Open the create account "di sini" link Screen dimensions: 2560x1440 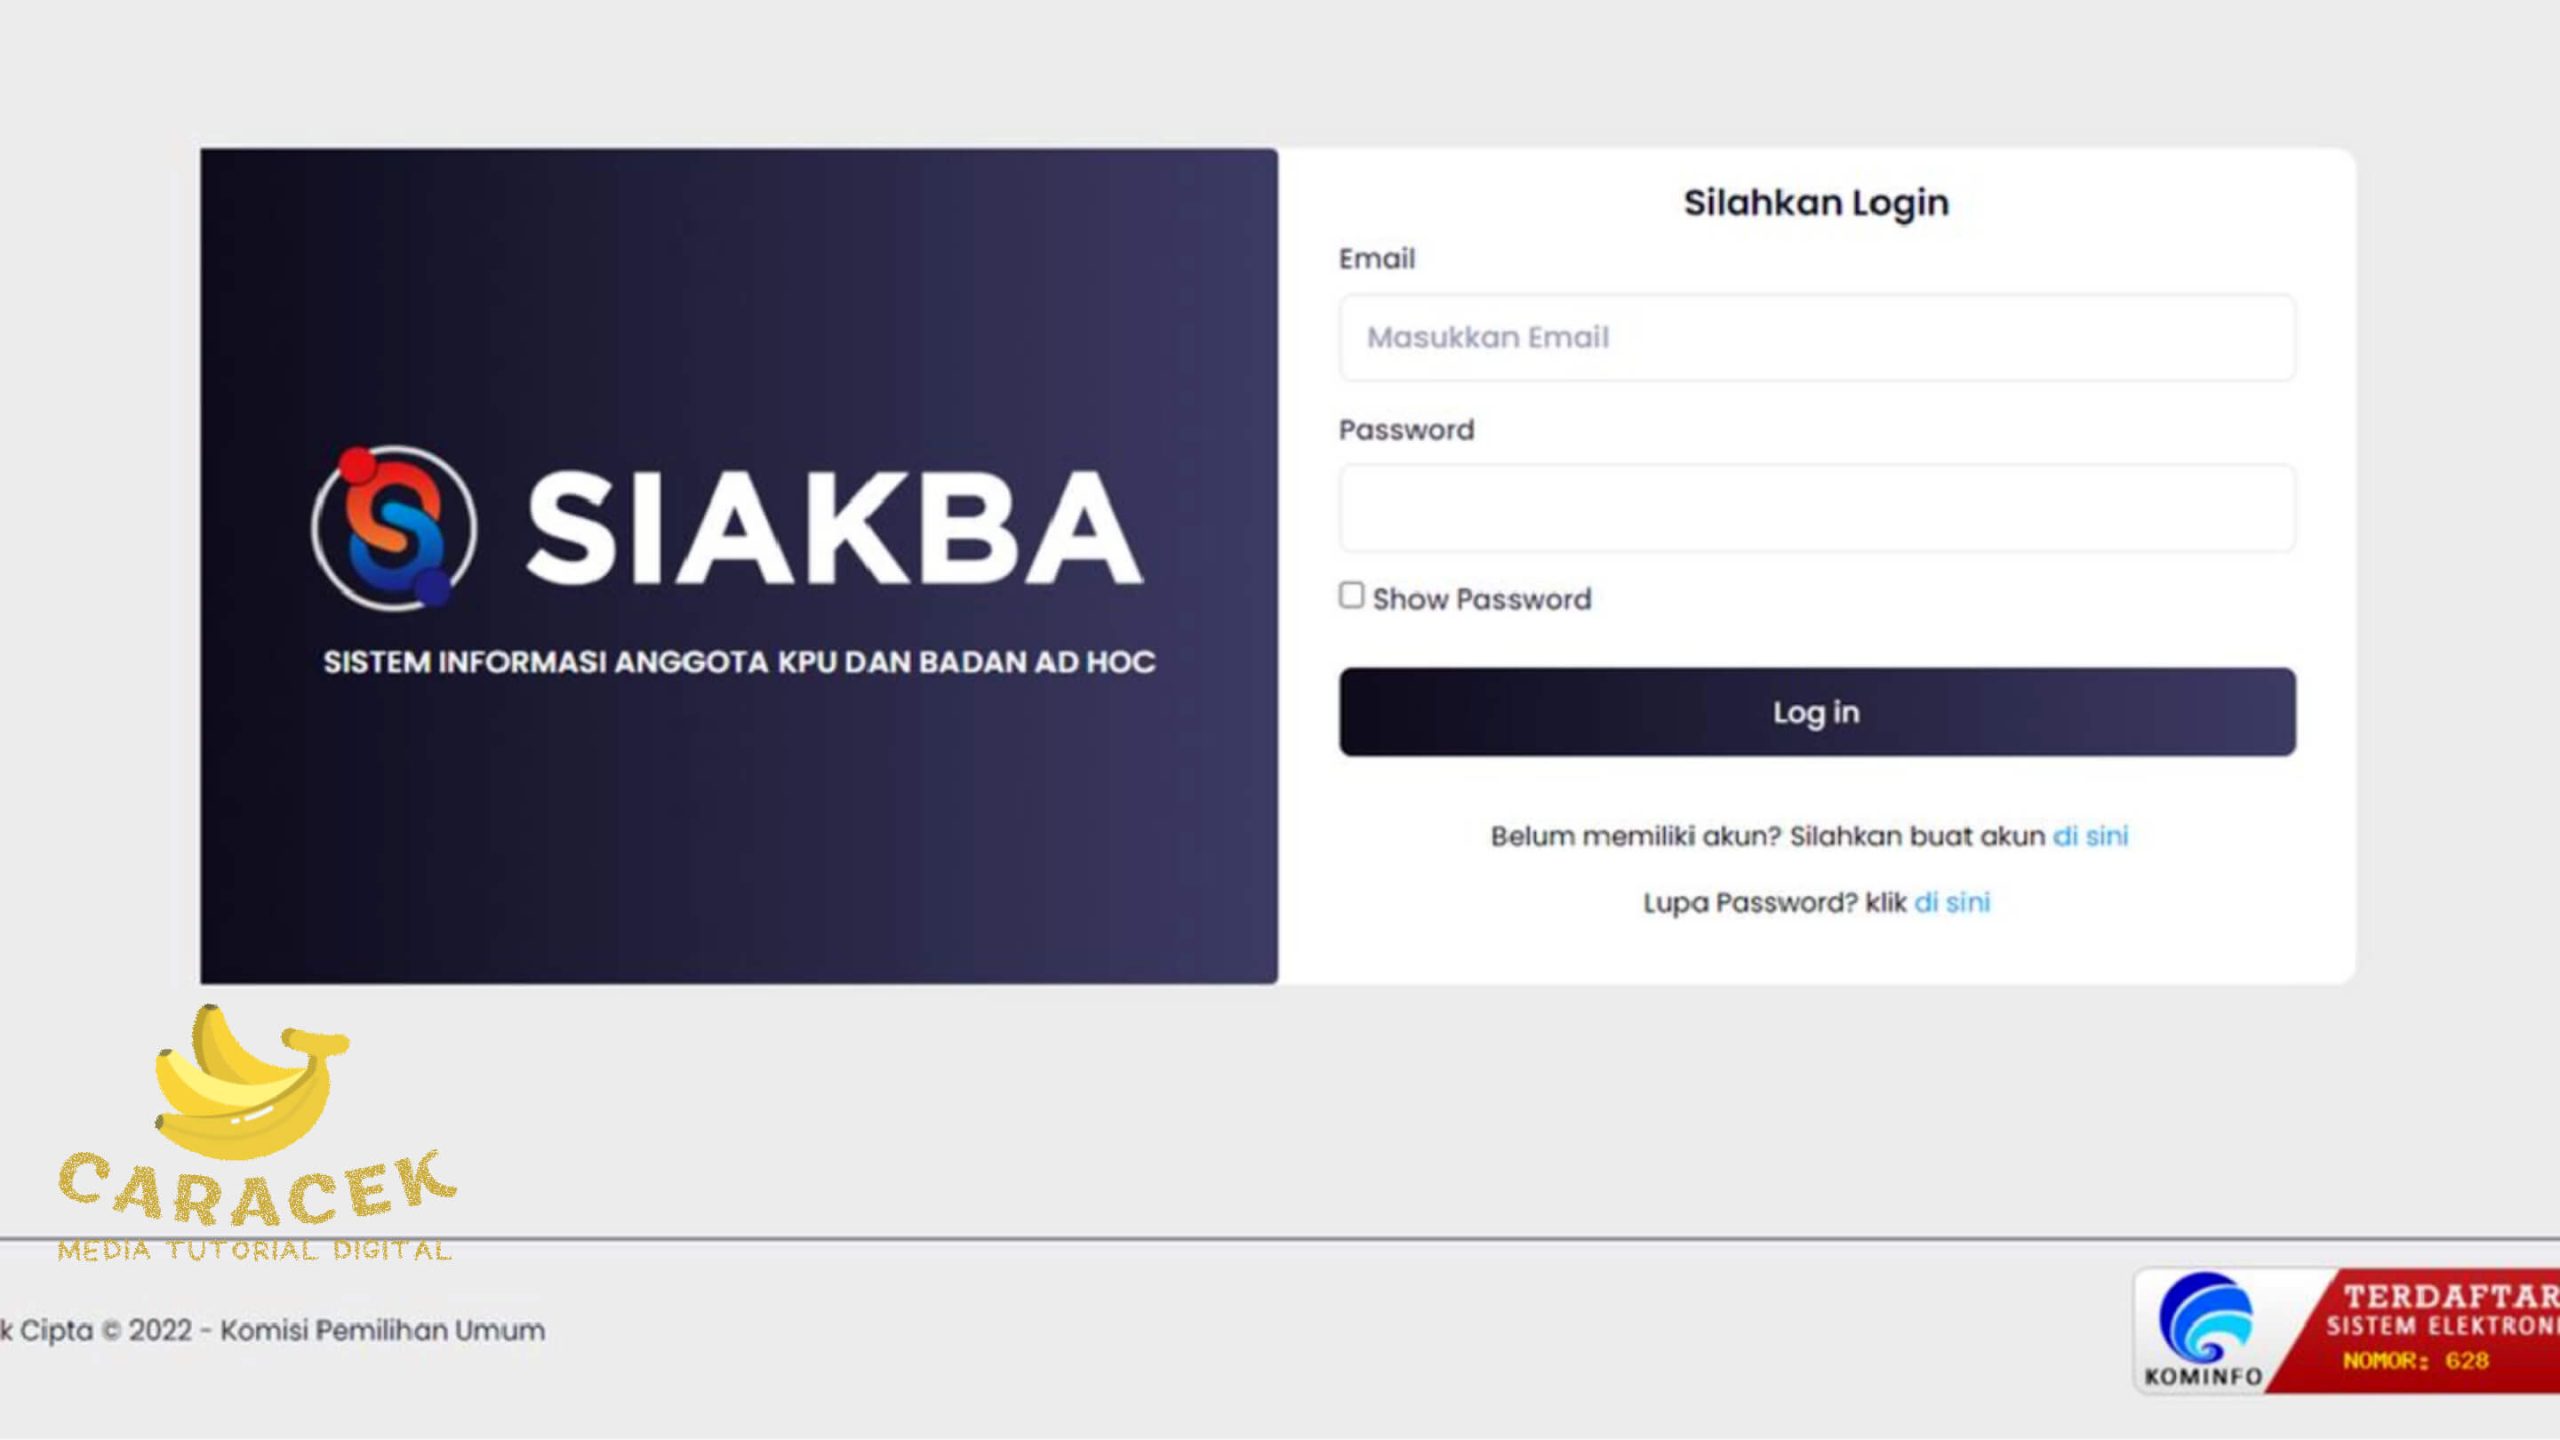(x=2090, y=836)
